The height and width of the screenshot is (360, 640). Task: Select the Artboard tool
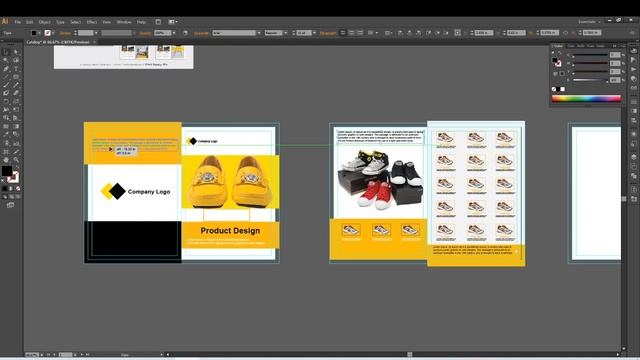6,151
